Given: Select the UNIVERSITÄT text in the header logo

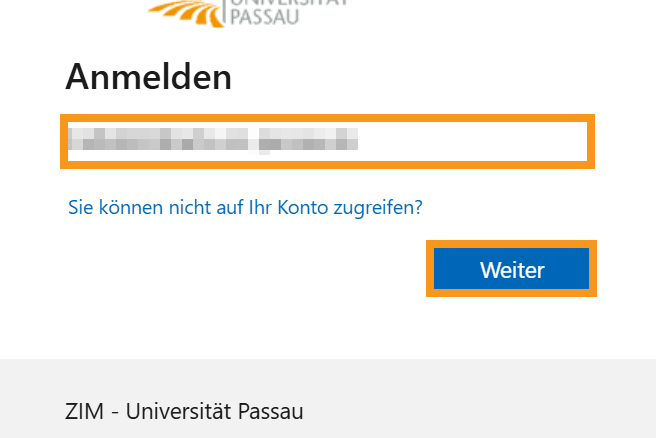Looking at the screenshot, I should (288, 3).
